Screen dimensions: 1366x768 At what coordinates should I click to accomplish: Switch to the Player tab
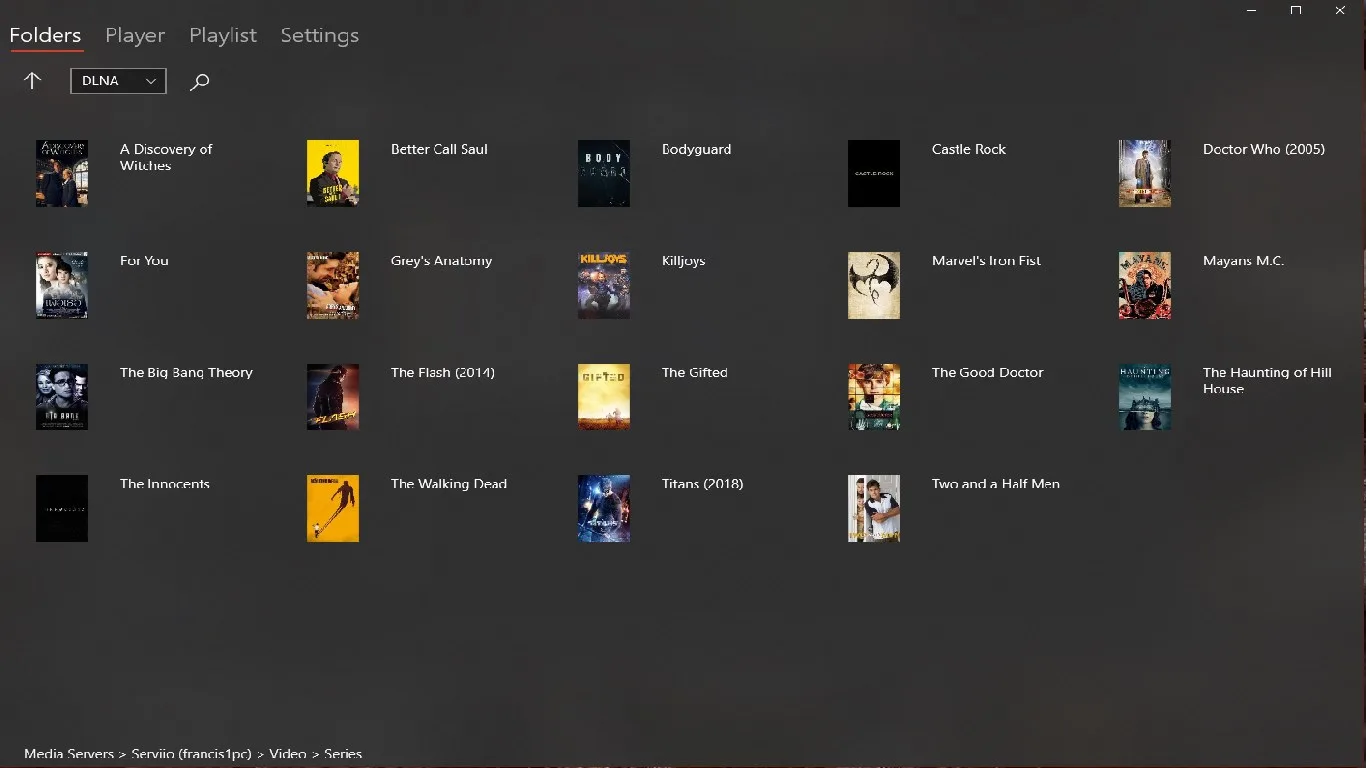pyautogui.click(x=135, y=35)
